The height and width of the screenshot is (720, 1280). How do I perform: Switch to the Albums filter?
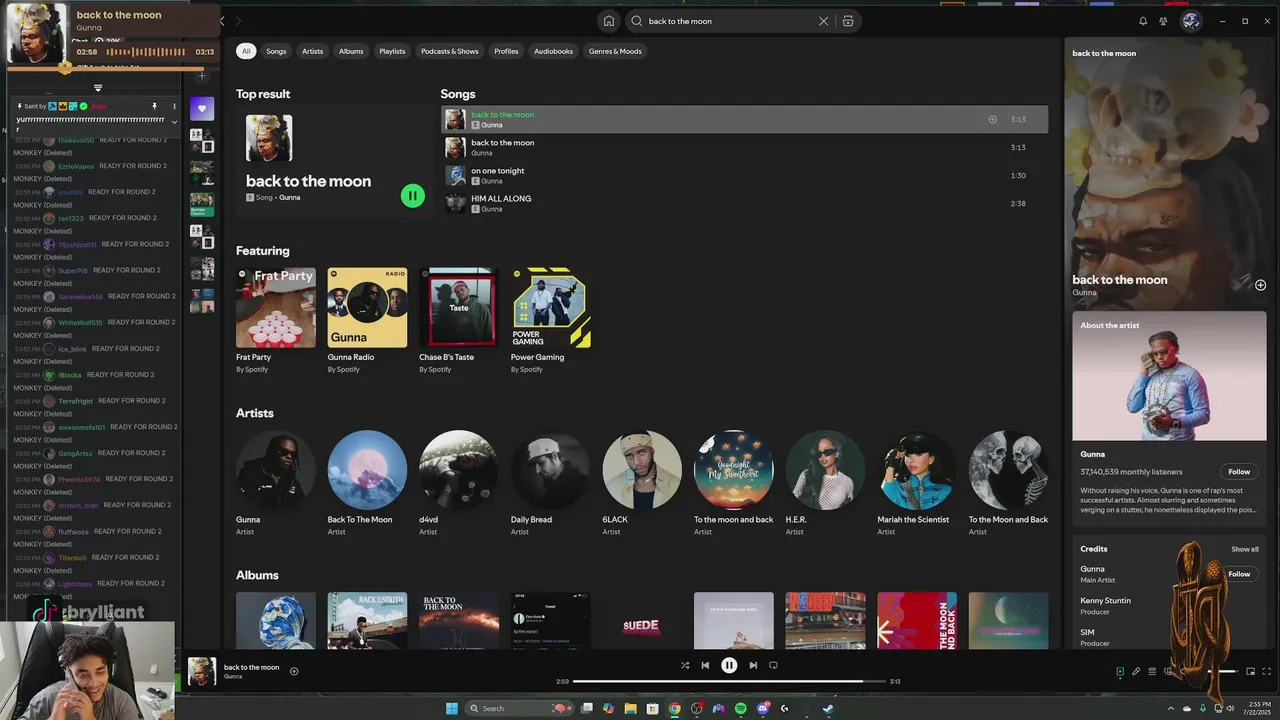[x=351, y=51]
